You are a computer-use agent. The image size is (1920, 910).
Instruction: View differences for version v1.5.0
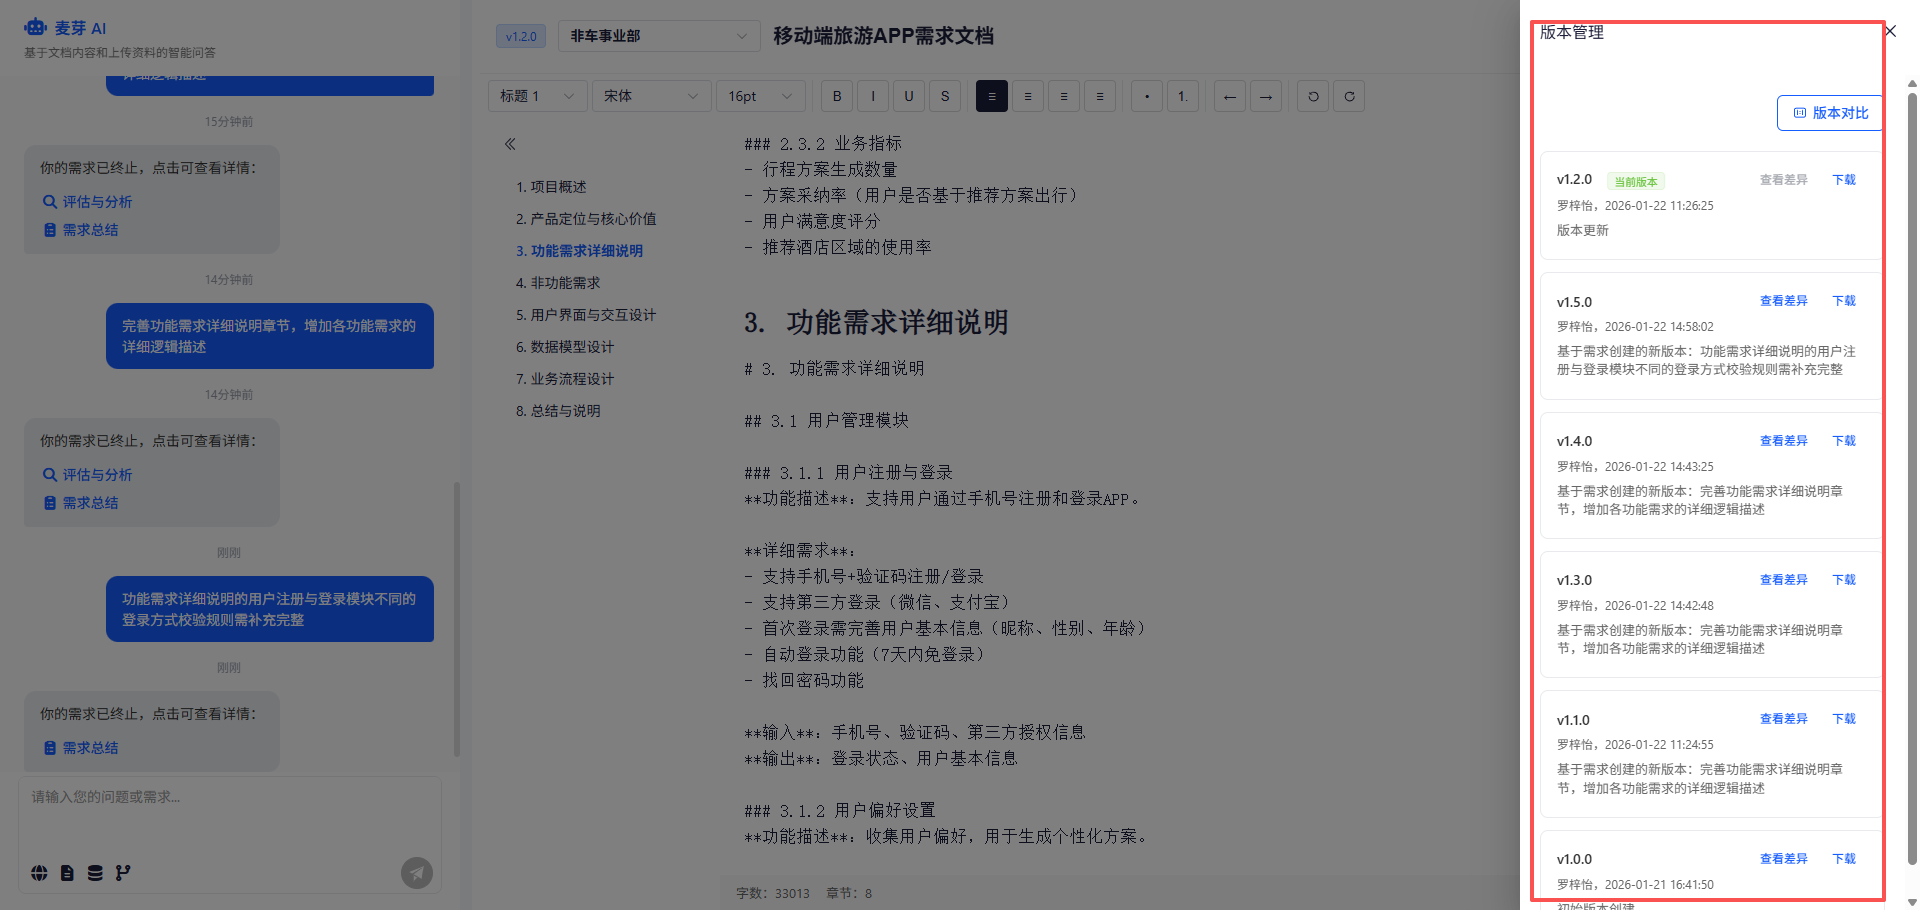tap(1784, 301)
